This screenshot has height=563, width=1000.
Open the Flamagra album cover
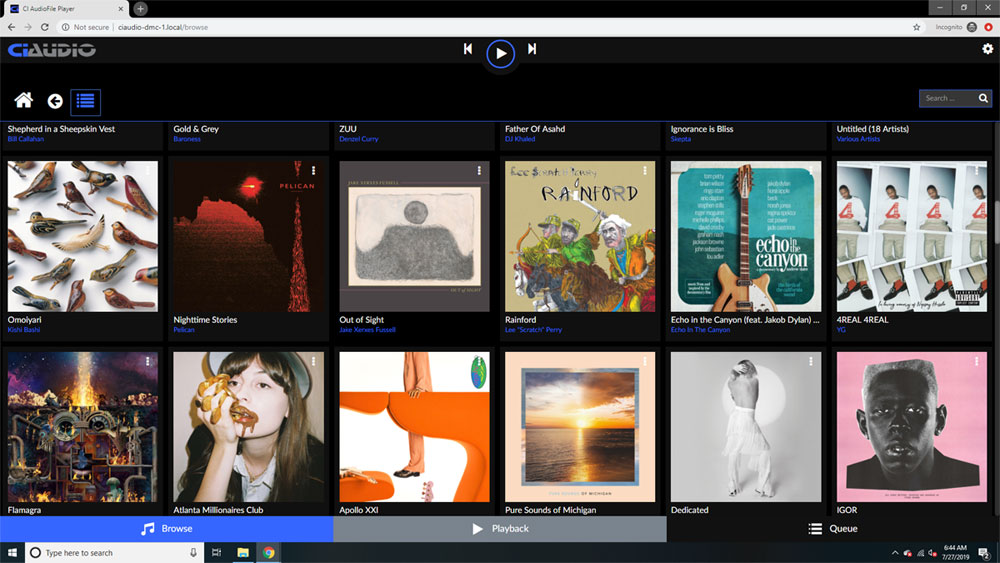tap(83, 427)
